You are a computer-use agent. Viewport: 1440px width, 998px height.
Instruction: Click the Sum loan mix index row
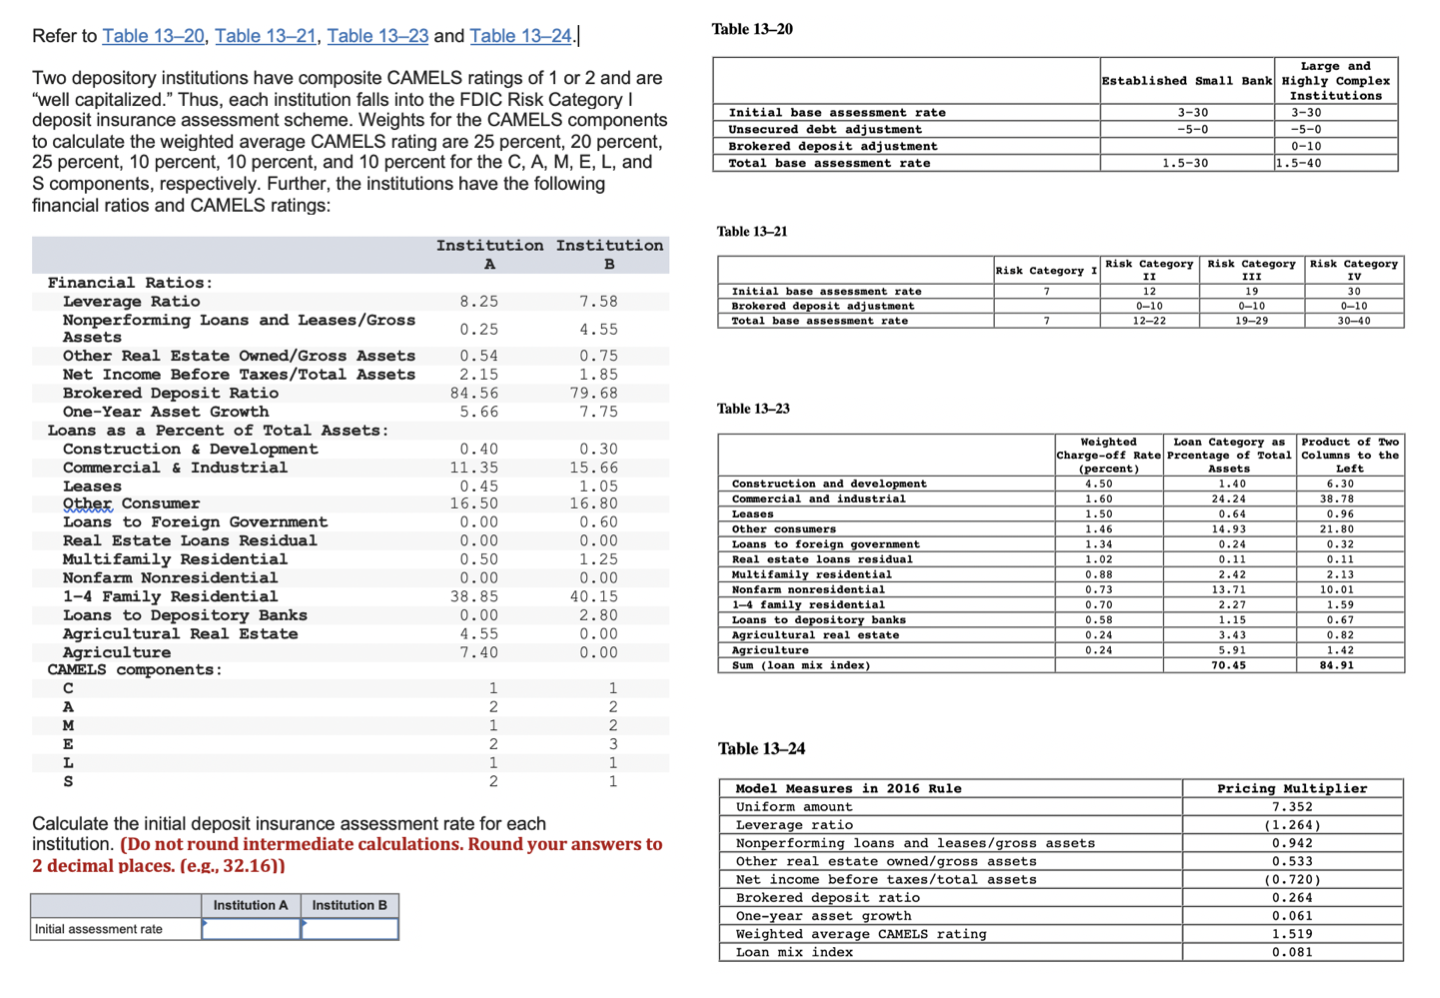(x=800, y=665)
